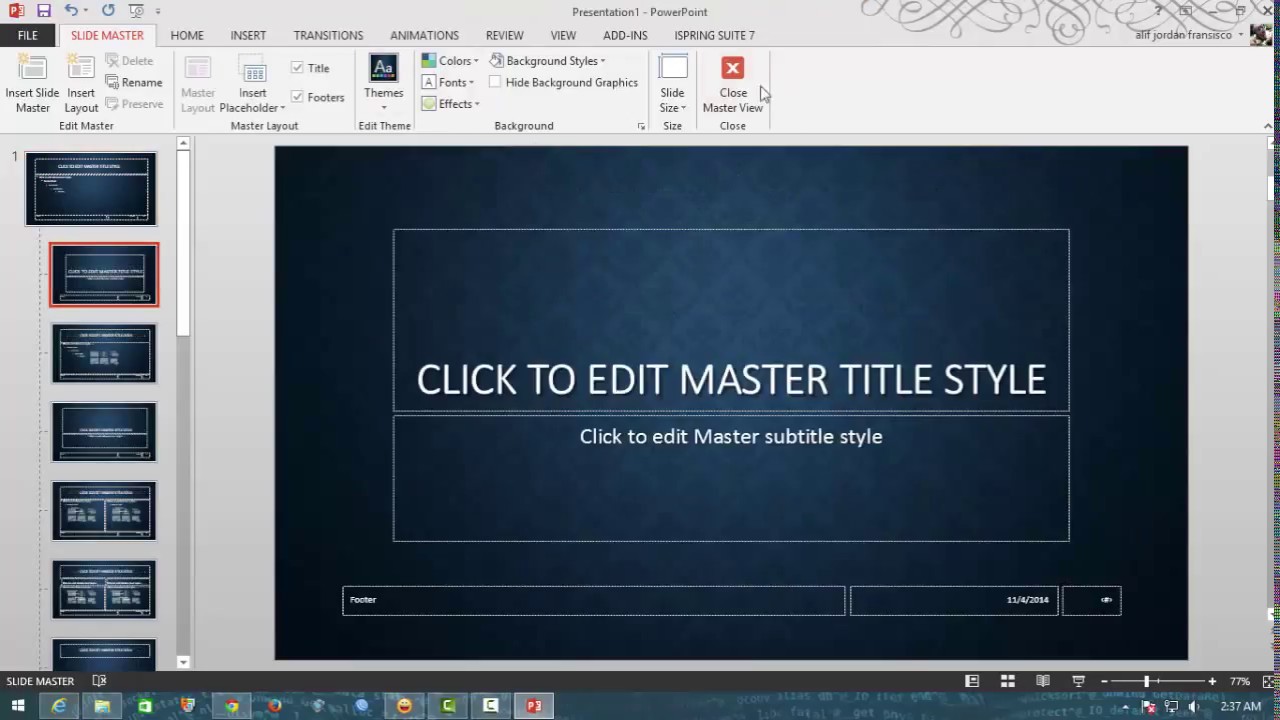This screenshot has width=1280, height=720.
Task: Click the Windows Start button
Action: (x=17, y=706)
